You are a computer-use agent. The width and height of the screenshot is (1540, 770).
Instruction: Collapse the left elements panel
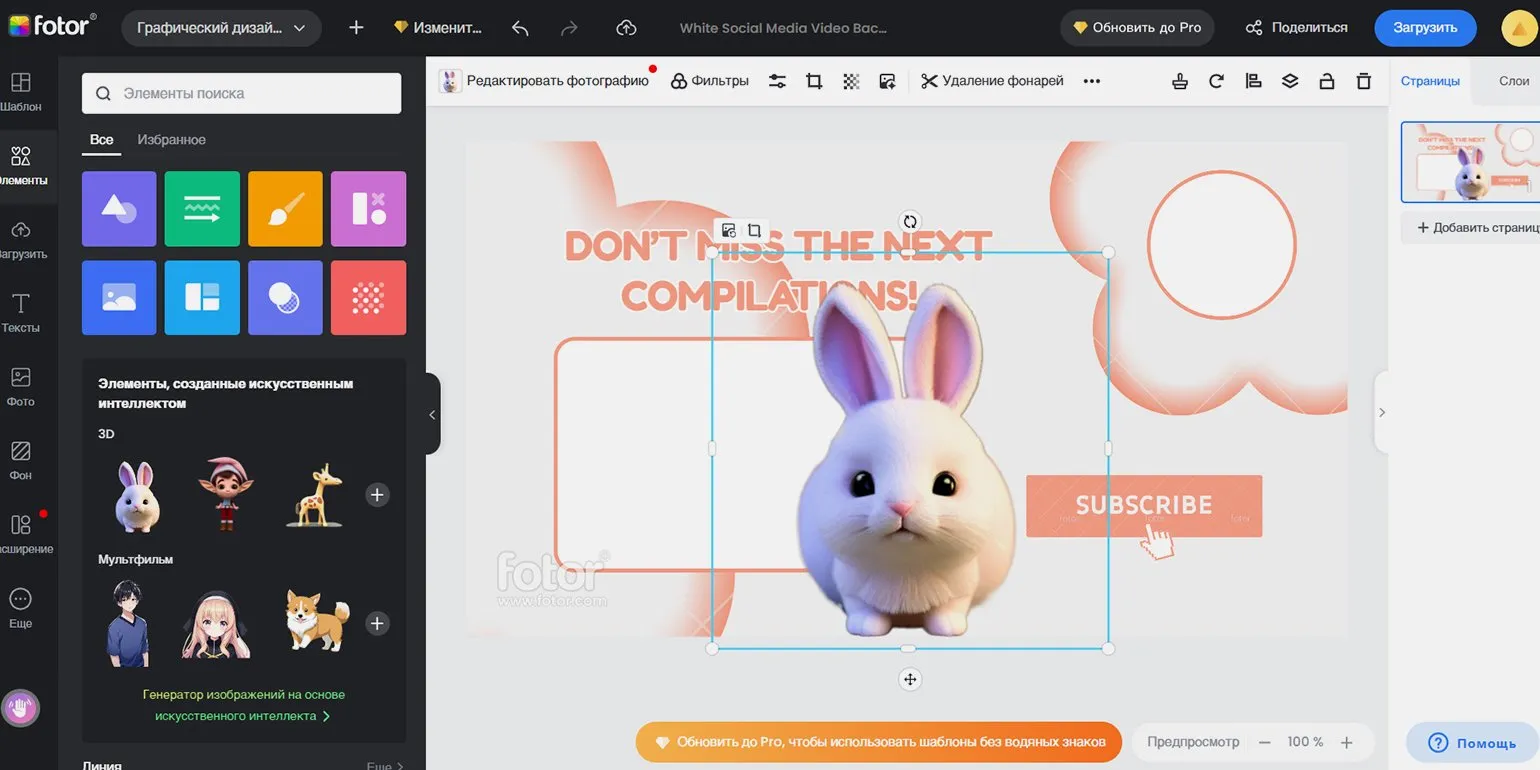432,414
